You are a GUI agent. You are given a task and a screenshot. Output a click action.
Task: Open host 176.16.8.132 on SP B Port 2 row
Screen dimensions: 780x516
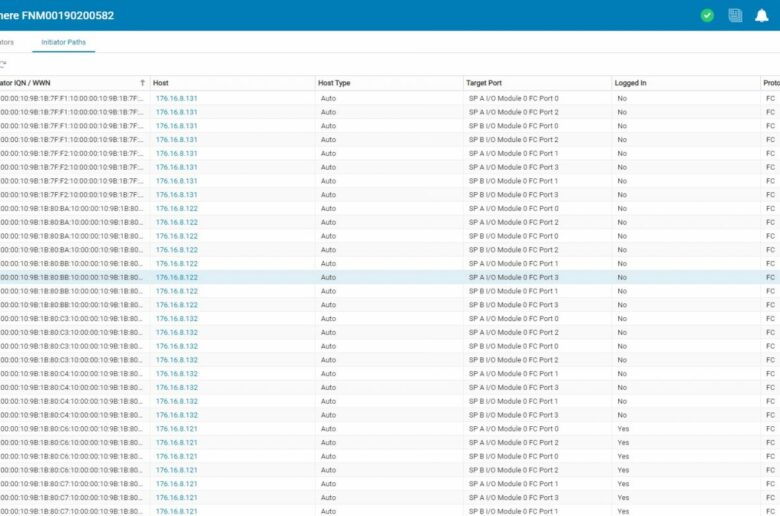tap(177, 360)
